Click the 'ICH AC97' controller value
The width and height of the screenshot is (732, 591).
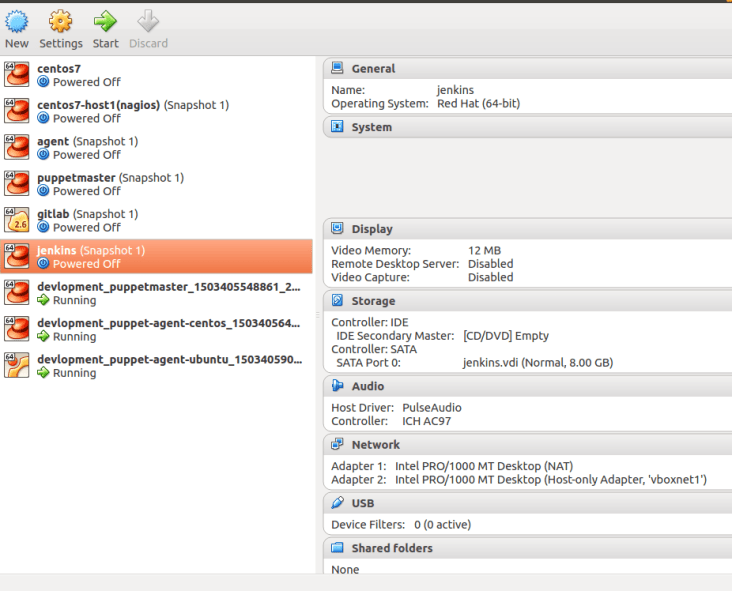click(x=427, y=421)
